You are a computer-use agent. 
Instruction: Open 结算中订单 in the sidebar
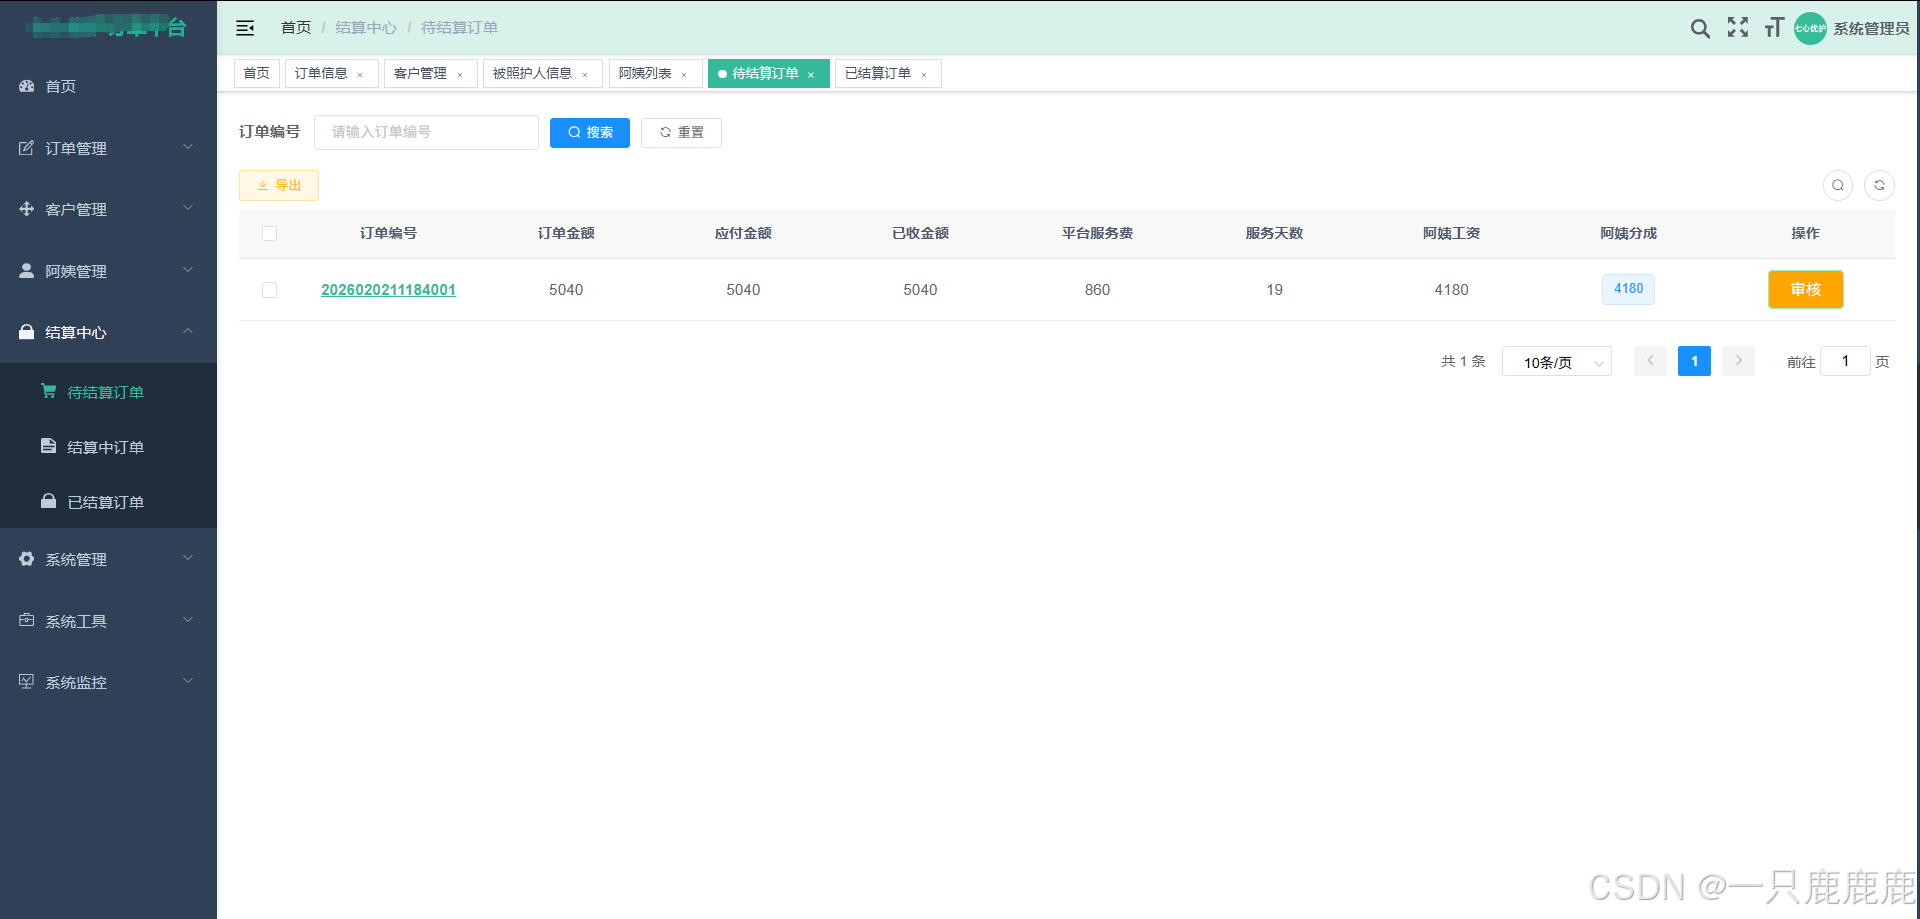(x=108, y=447)
